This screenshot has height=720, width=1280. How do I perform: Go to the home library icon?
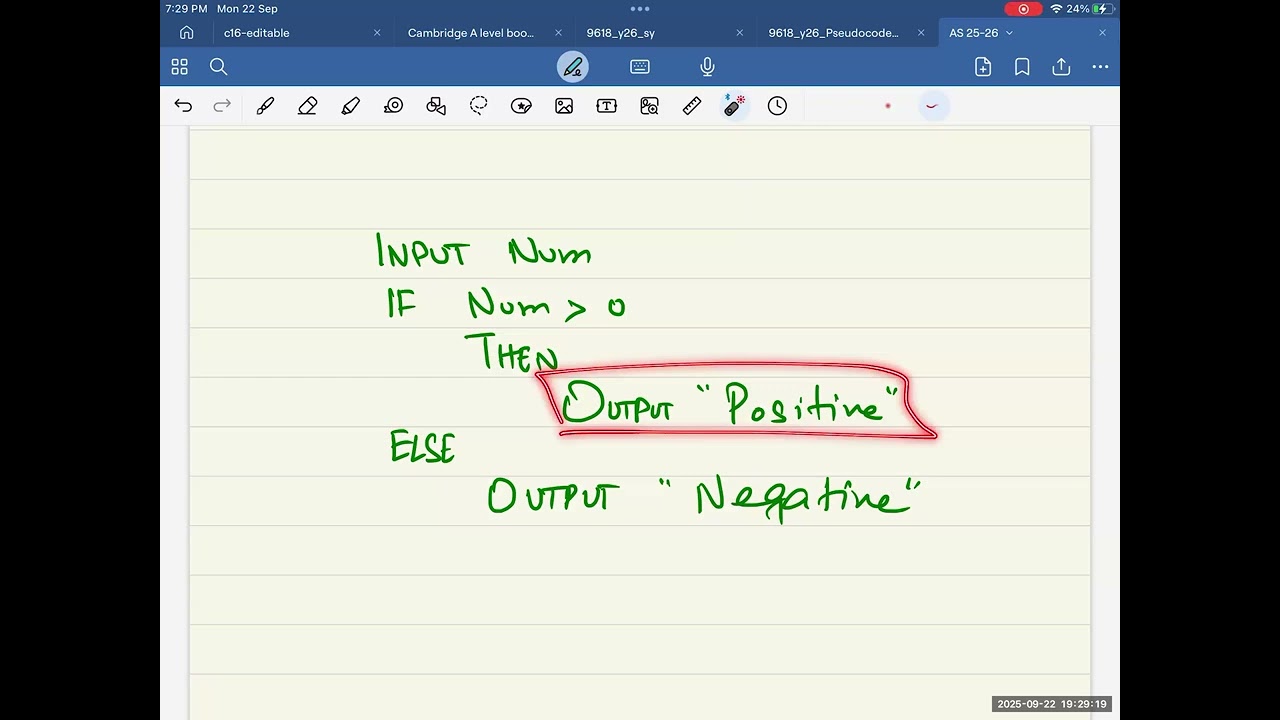point(186,33)
